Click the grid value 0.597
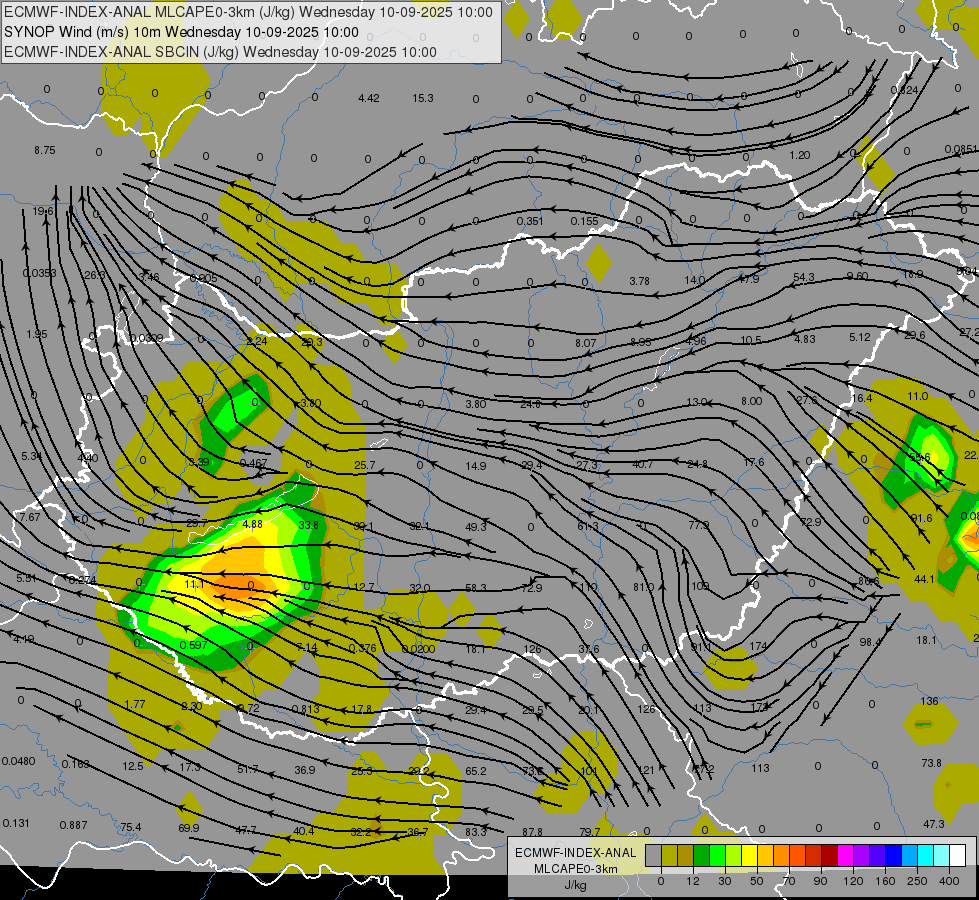The width and height of the screenshot is (979, 900). point(193,645)
